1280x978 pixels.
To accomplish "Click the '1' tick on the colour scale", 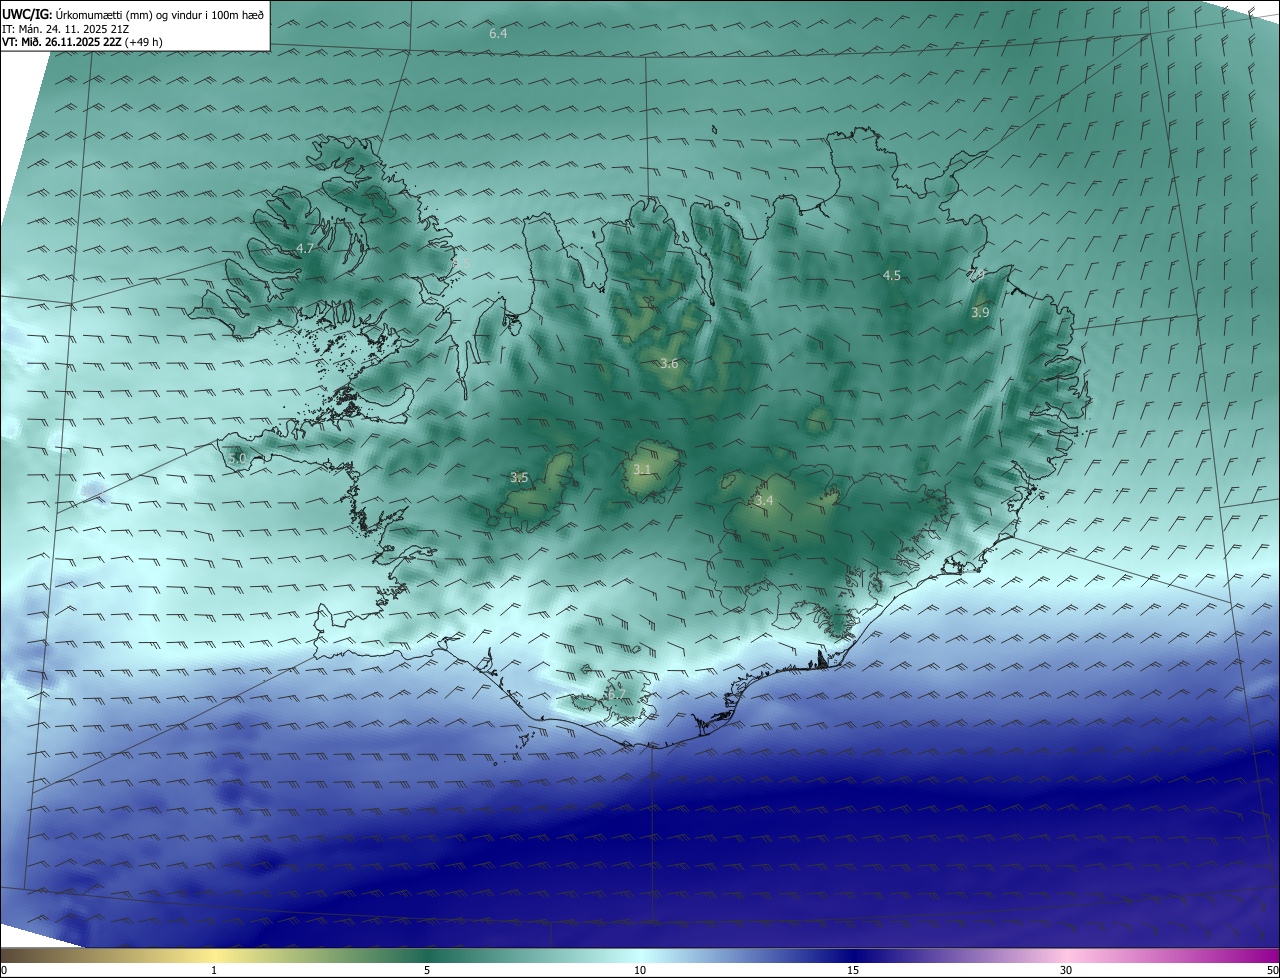I will pos(214,970).
